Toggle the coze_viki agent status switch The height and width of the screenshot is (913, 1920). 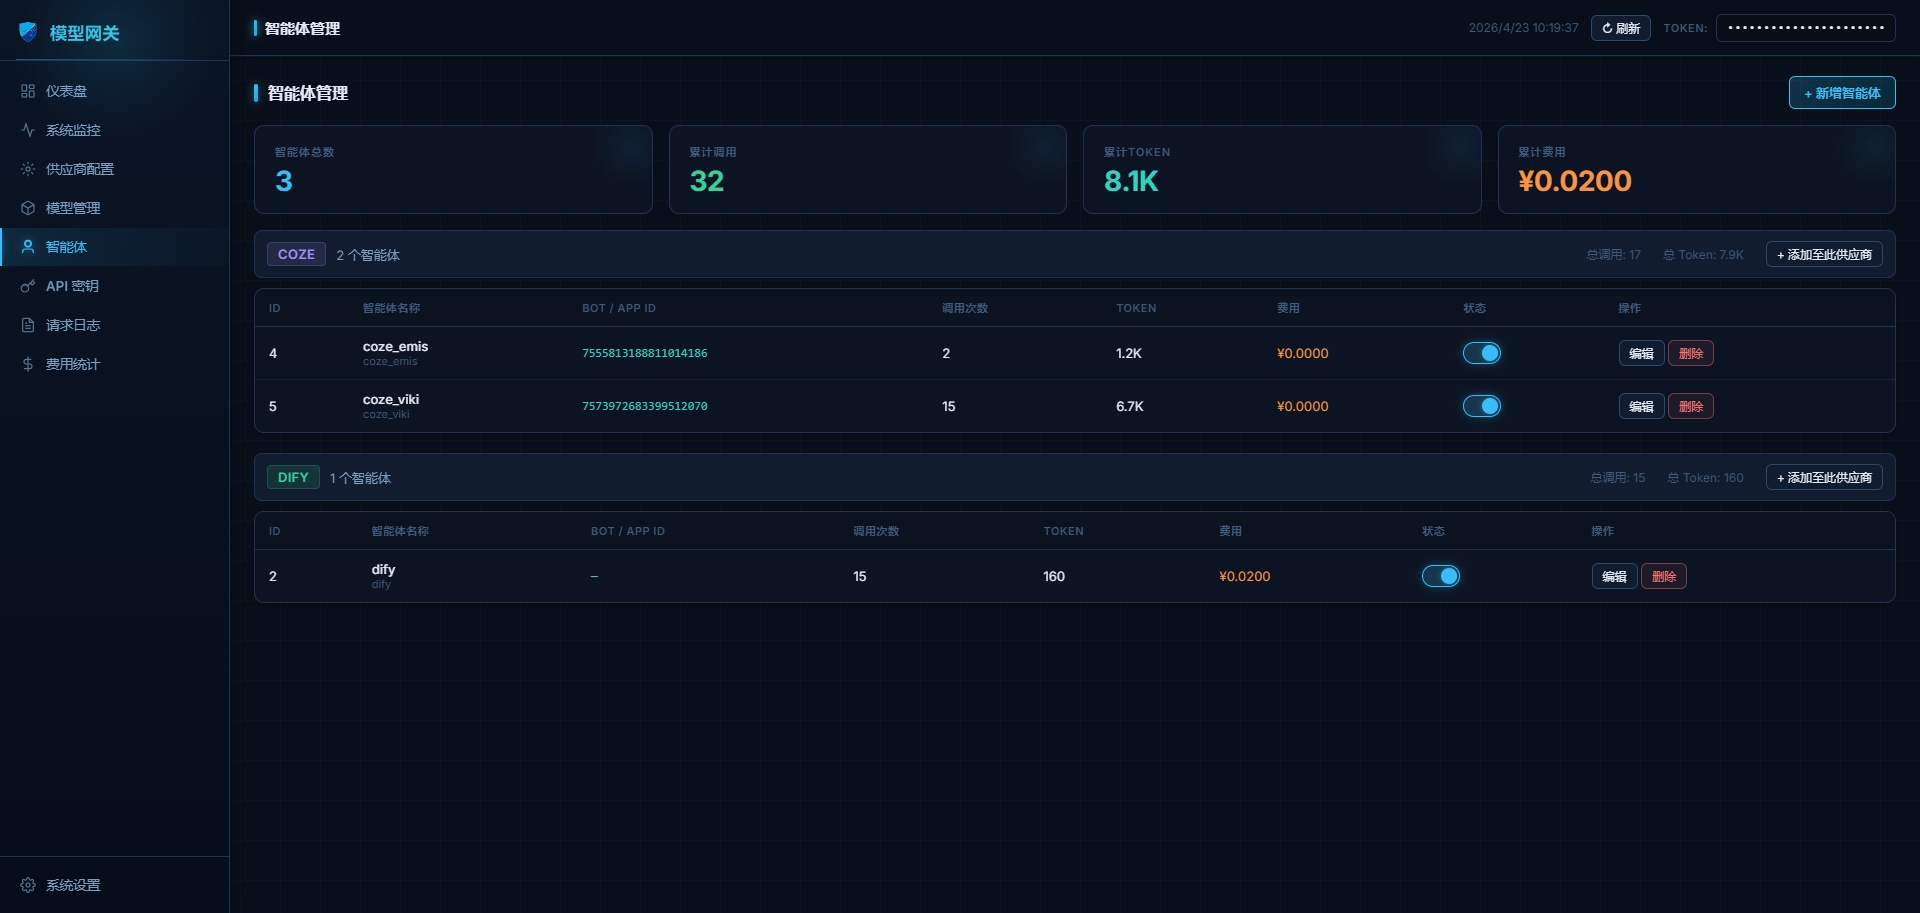(x=1482, y=406)
